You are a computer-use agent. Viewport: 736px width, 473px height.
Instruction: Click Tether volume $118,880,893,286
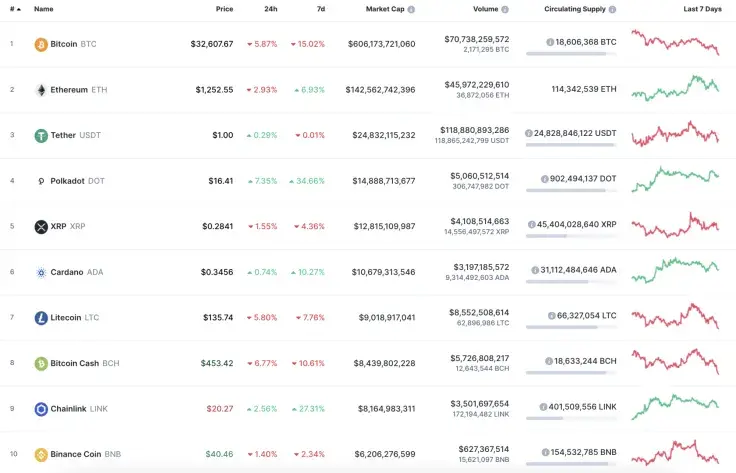coord(475,130)
